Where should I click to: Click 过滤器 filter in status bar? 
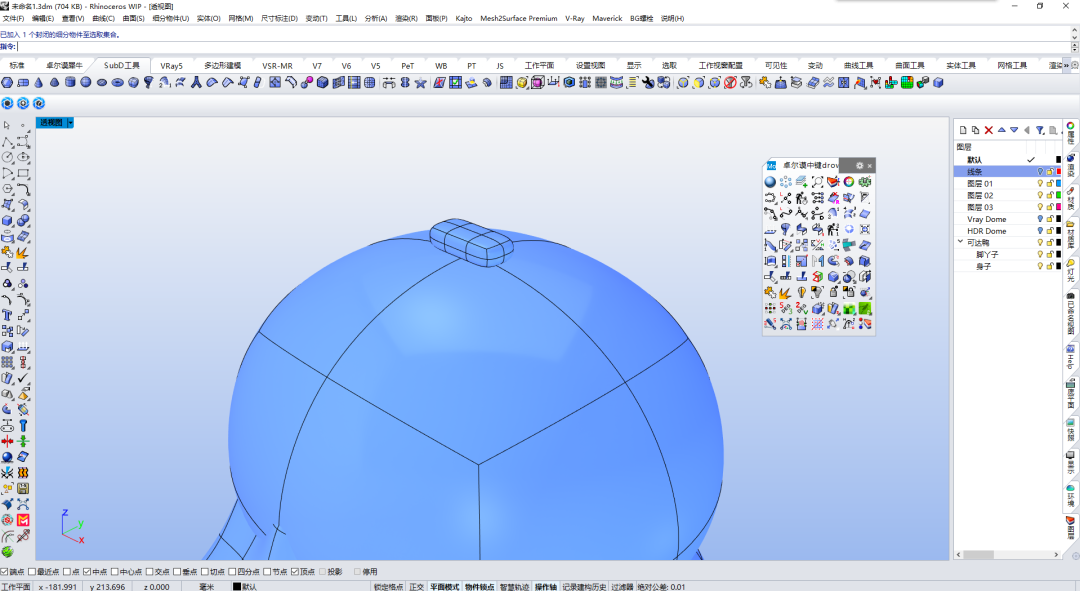[622, 587]
